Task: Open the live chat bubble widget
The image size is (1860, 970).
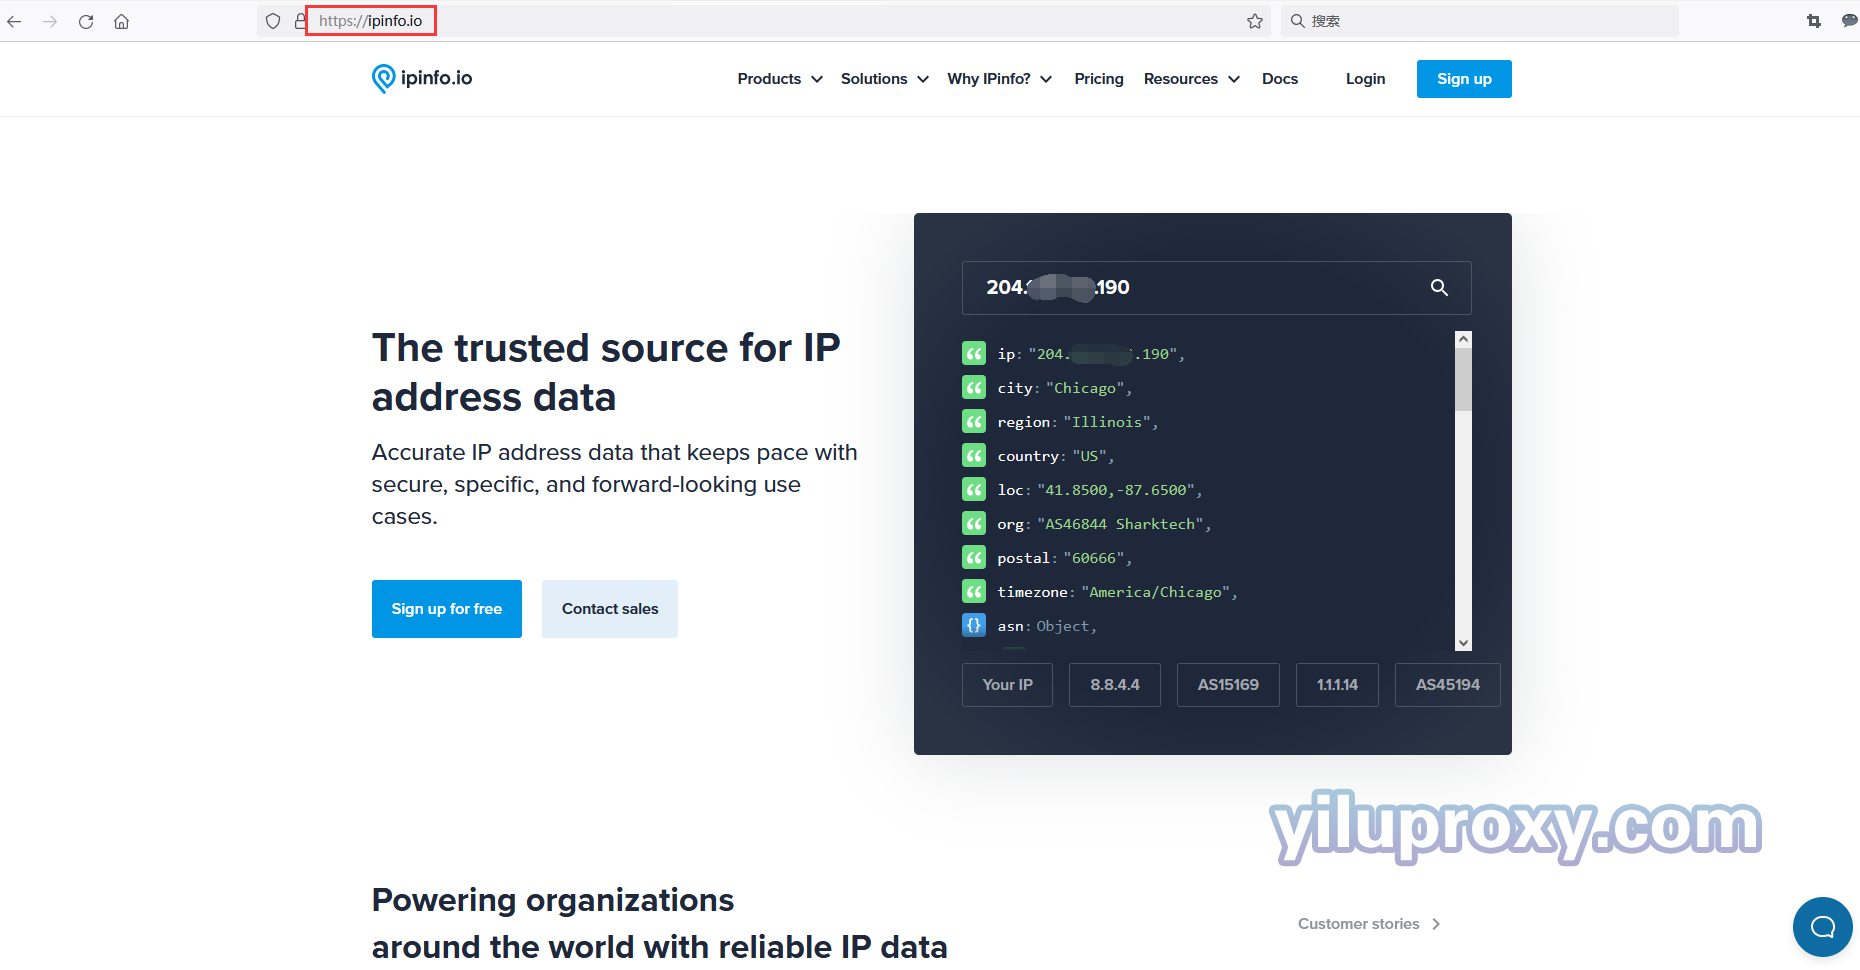Action: coord(1823,927)
